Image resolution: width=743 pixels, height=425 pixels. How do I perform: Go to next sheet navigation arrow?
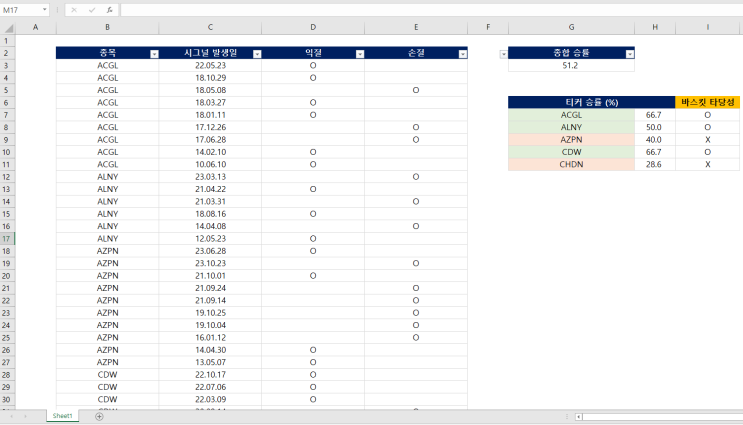tap(25, 416)
